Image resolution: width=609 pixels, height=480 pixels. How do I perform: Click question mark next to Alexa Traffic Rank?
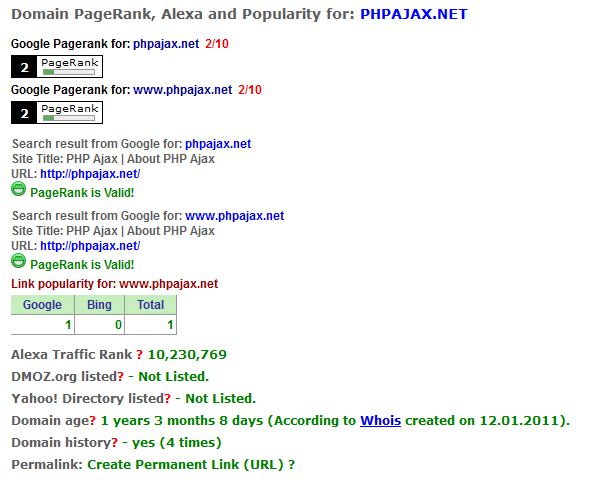[x=139, y=355]
